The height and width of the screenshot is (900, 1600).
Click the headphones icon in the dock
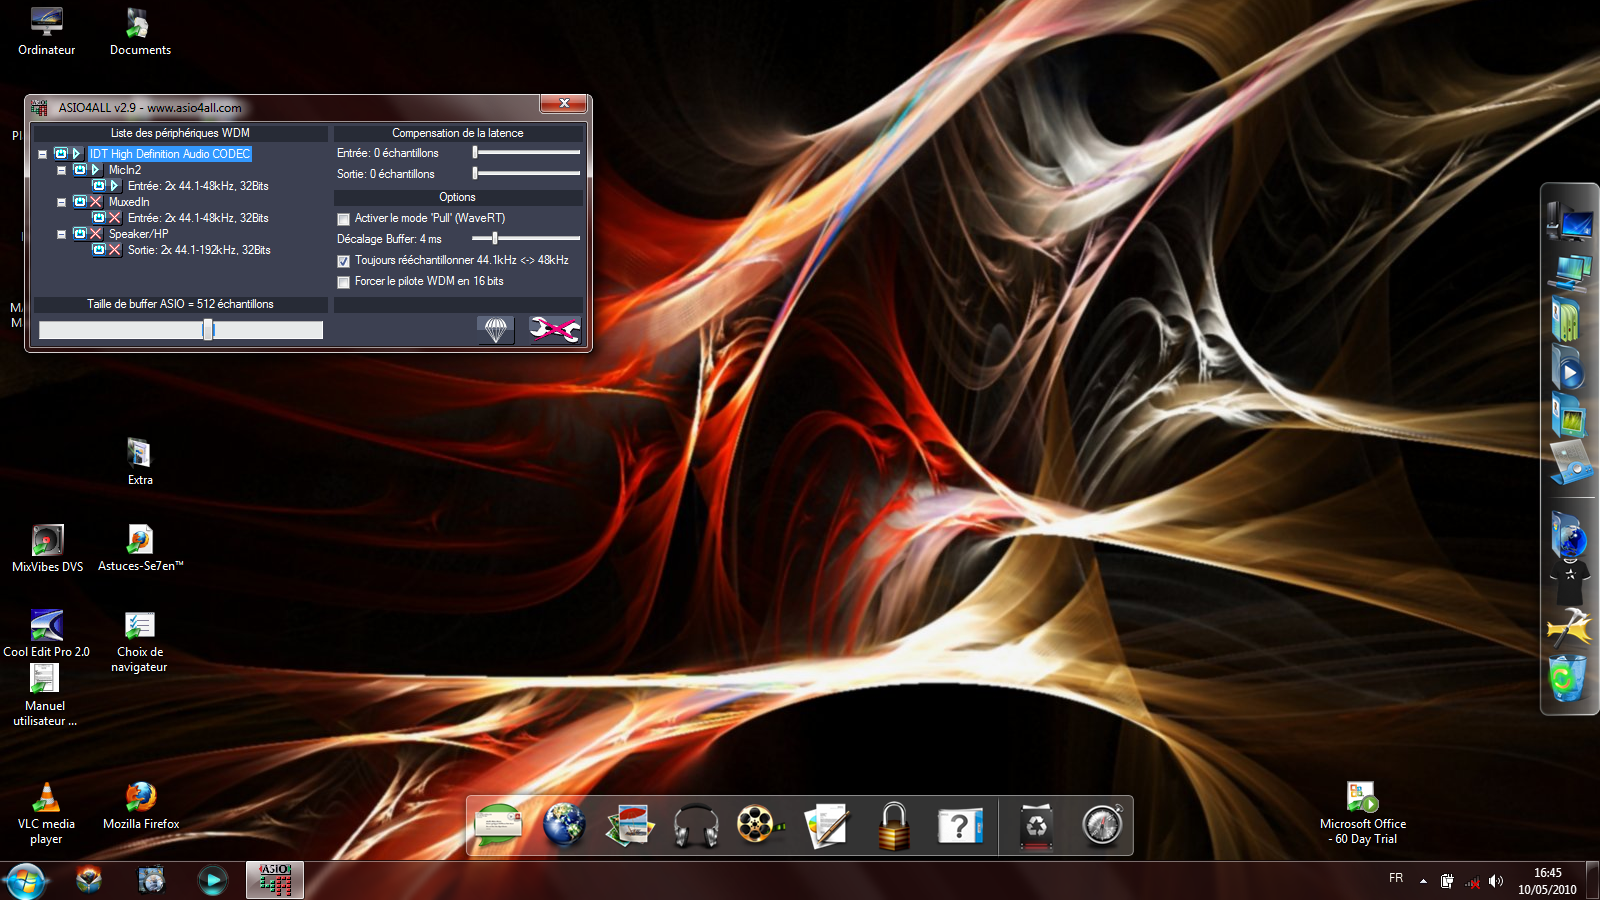696,826
